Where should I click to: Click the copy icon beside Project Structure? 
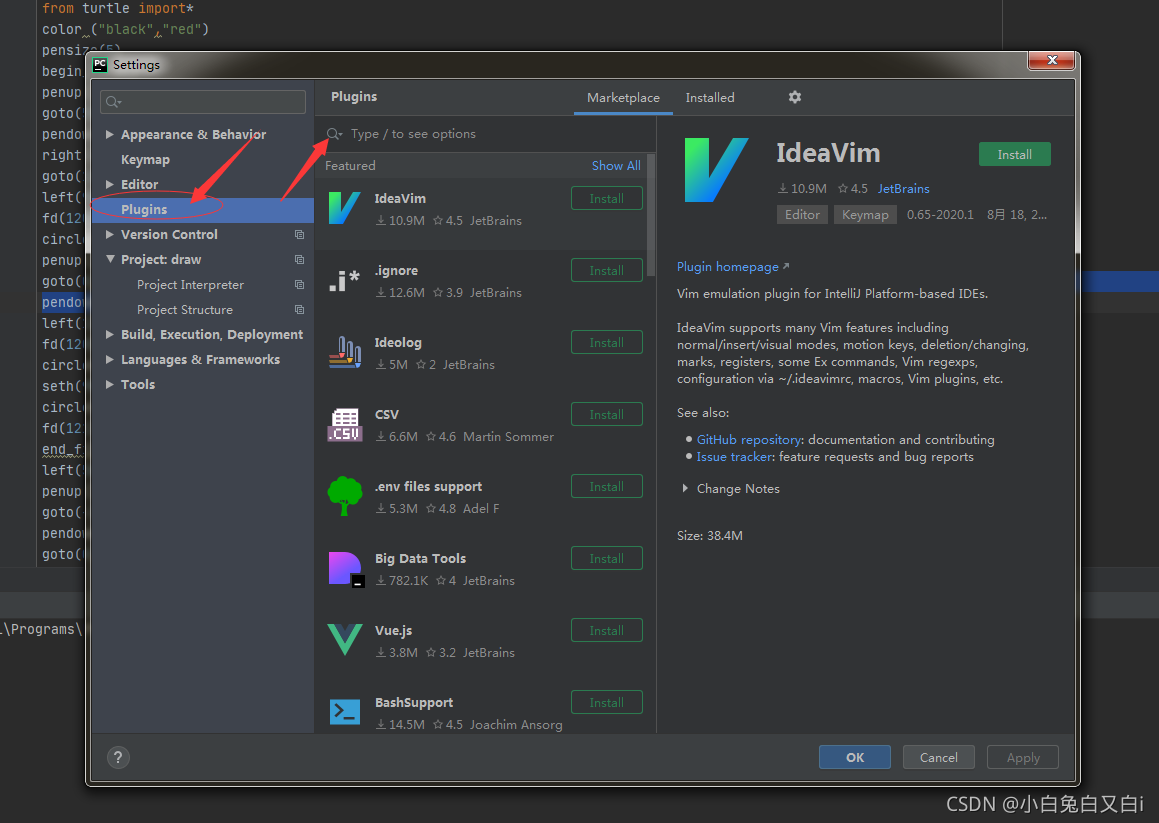click(299, 310)
